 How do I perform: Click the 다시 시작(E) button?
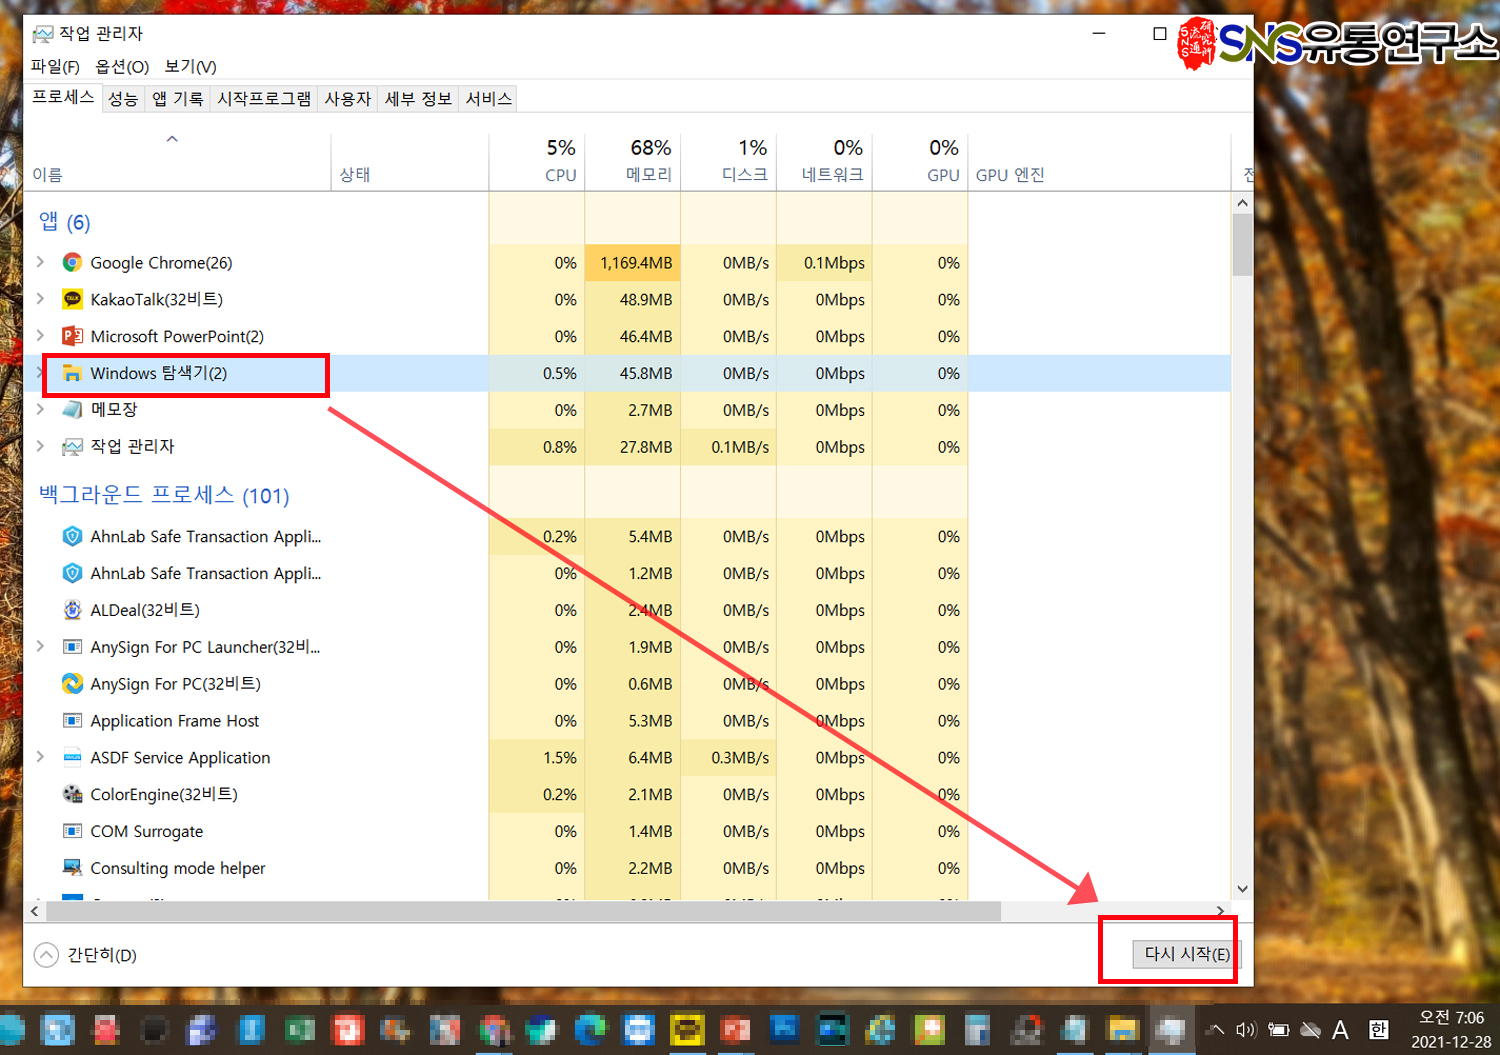[1186, 954]
